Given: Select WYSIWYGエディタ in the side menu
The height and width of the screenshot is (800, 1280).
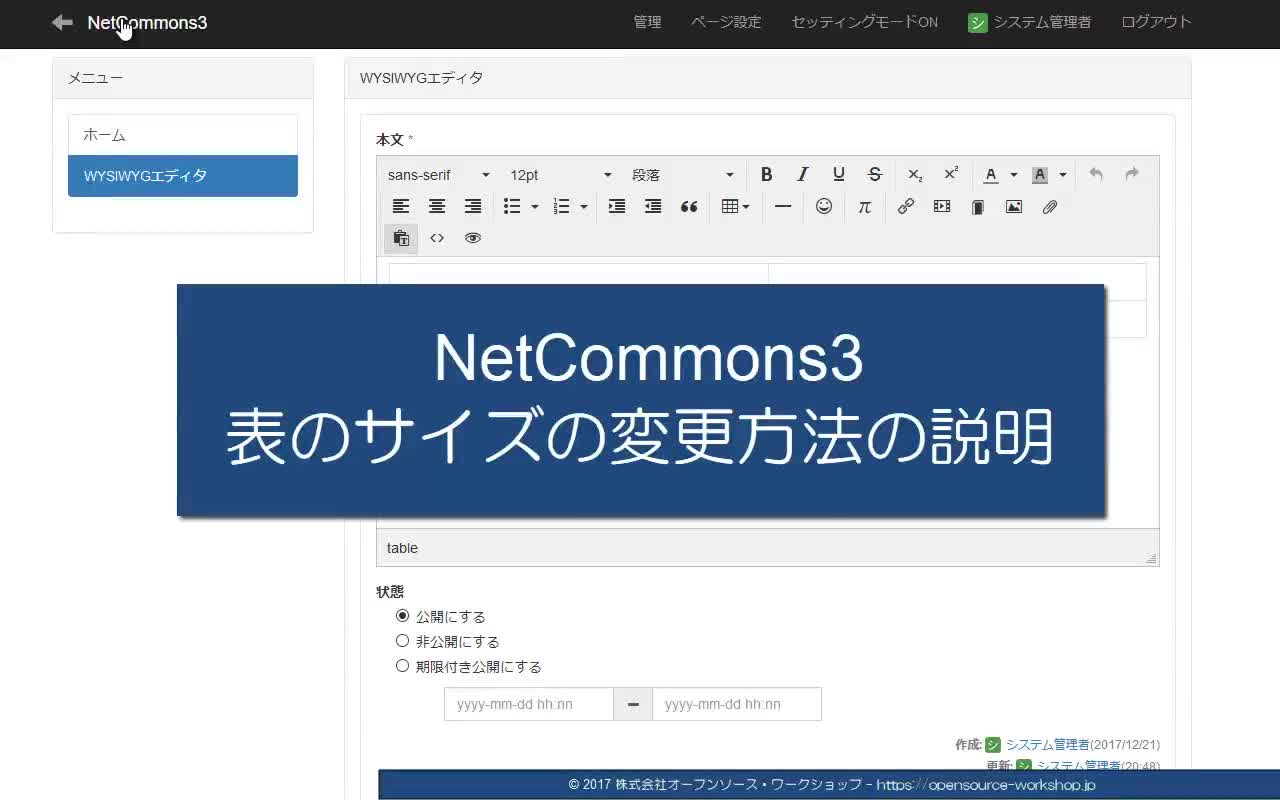Looking at the screenshot, I should point(183,176).
